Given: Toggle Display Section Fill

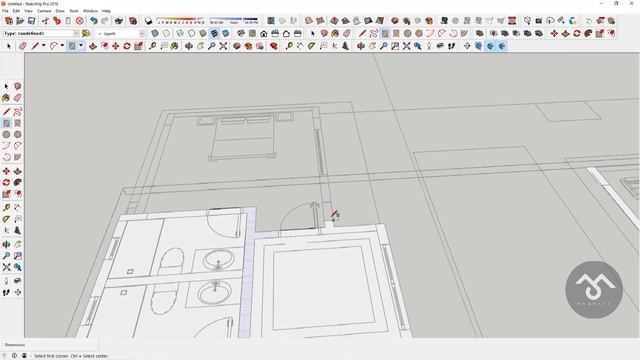Looking at the screenshot, I should 502,46.
